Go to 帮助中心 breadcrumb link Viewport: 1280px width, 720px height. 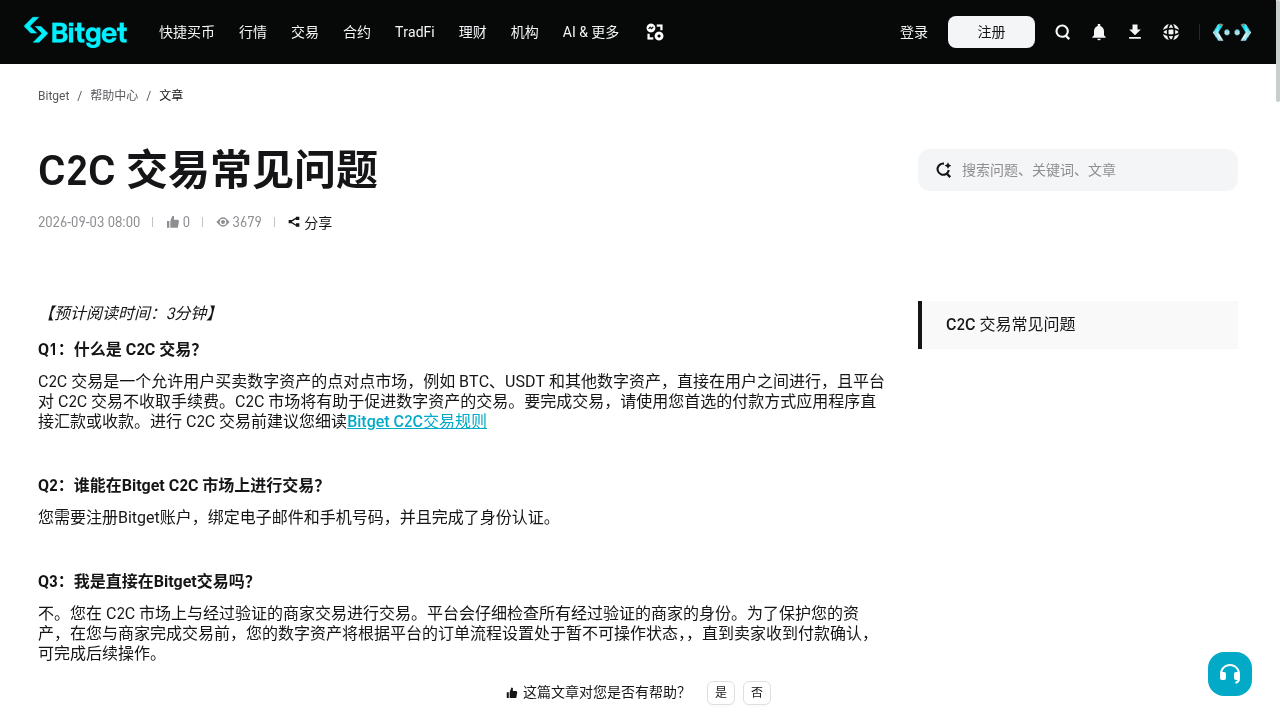point(114,96)
